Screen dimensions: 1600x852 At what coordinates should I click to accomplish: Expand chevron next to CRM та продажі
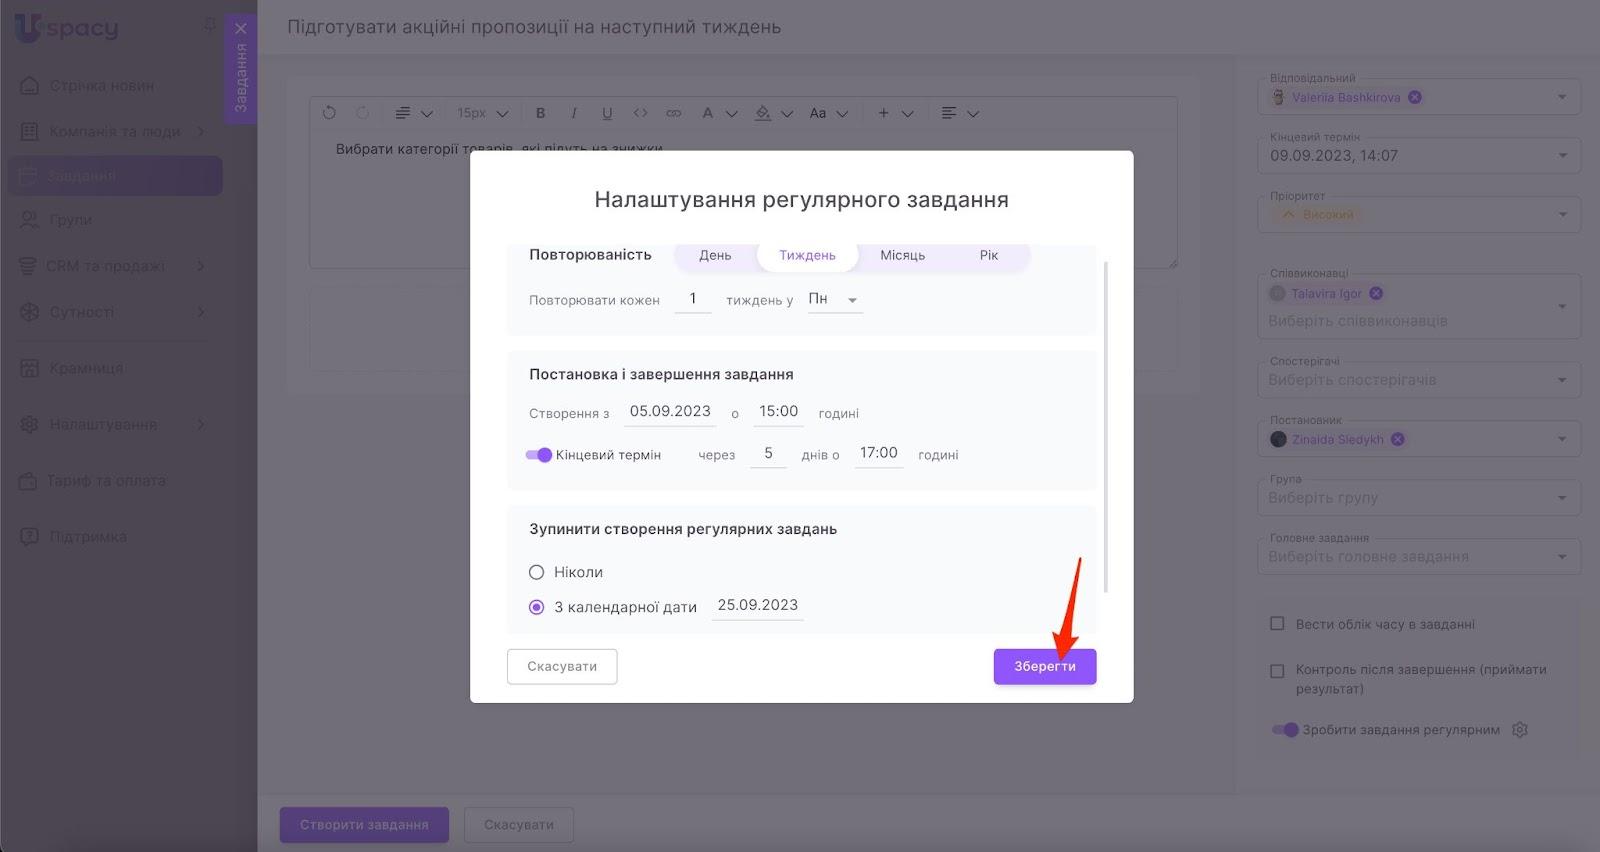[x=201, y=266]
